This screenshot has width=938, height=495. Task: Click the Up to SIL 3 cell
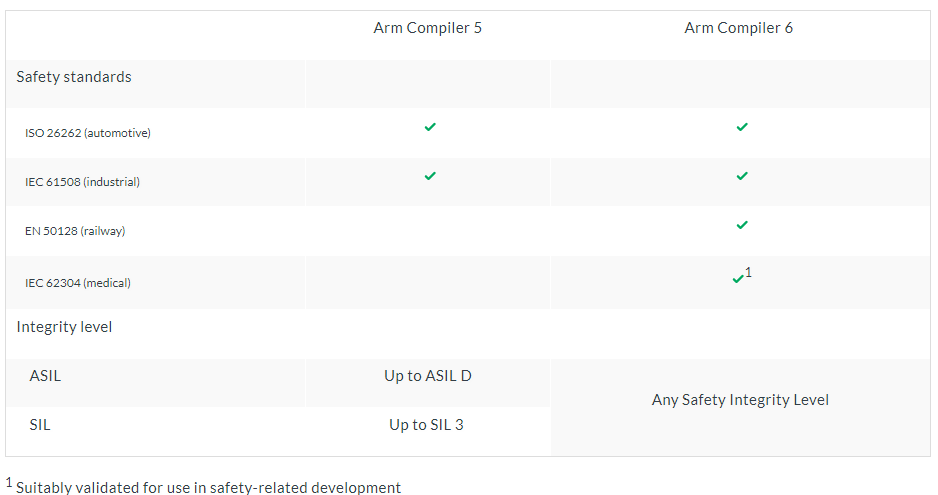click(426, 425)
